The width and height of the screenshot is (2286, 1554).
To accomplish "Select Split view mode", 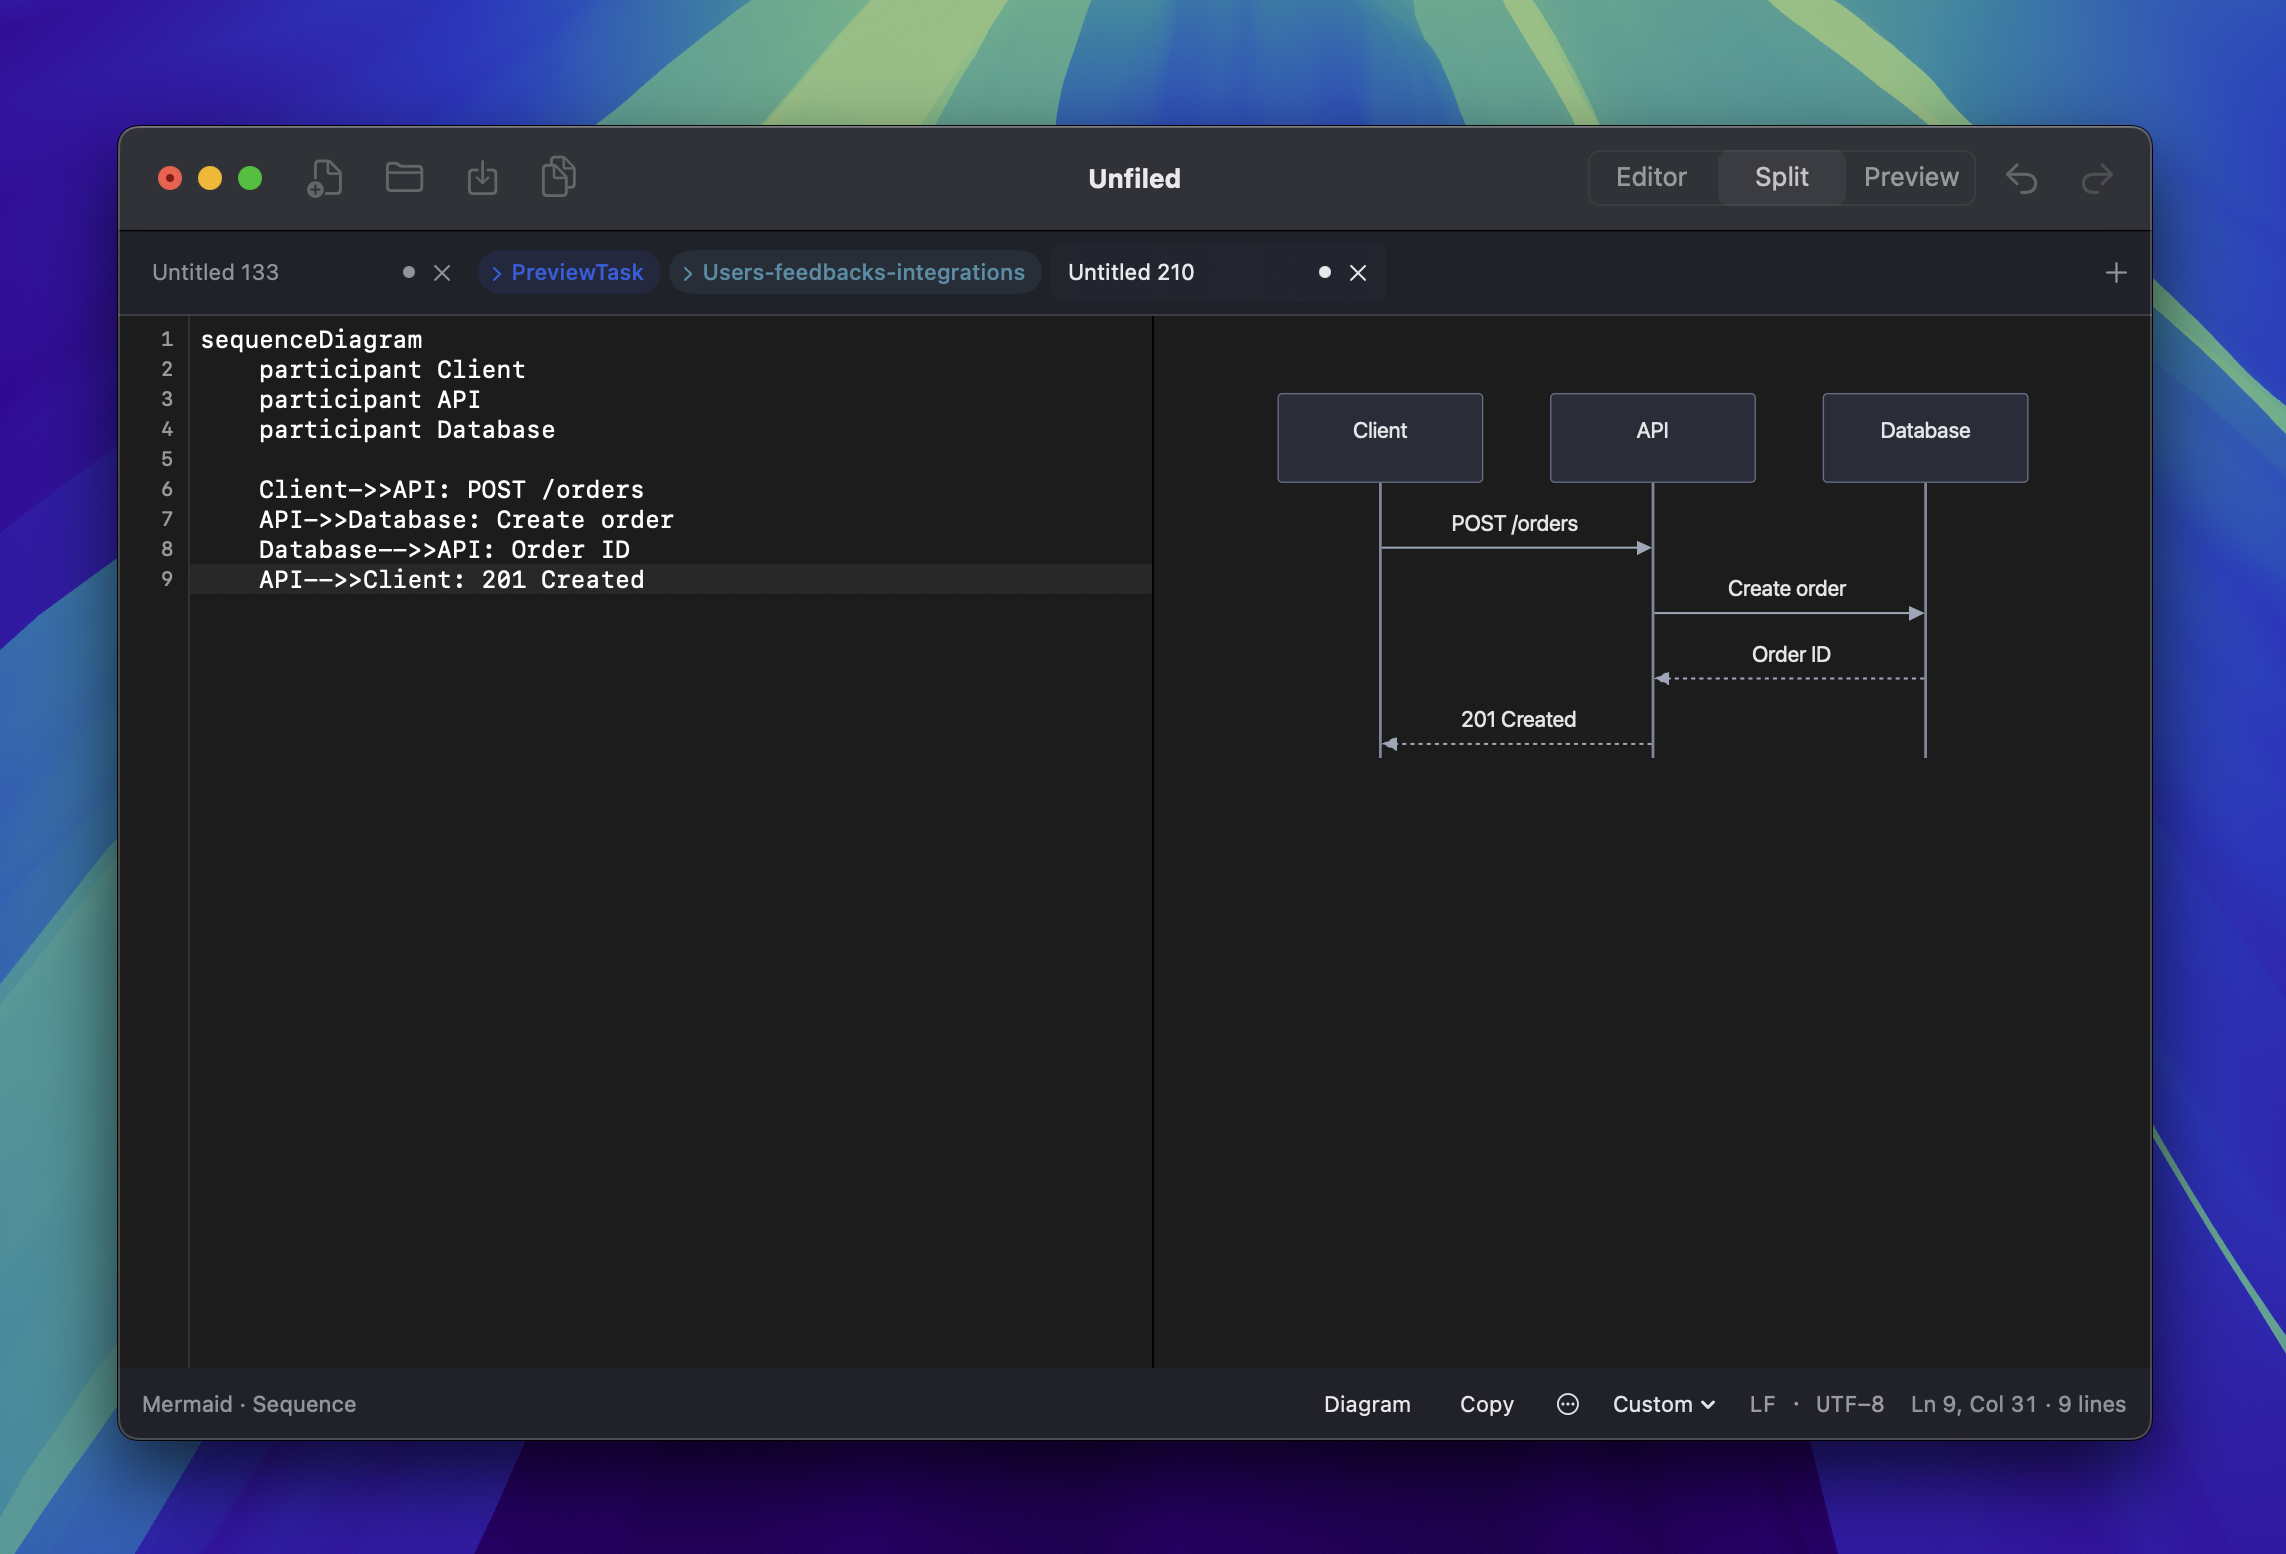I will click(x=1781, y=177).
